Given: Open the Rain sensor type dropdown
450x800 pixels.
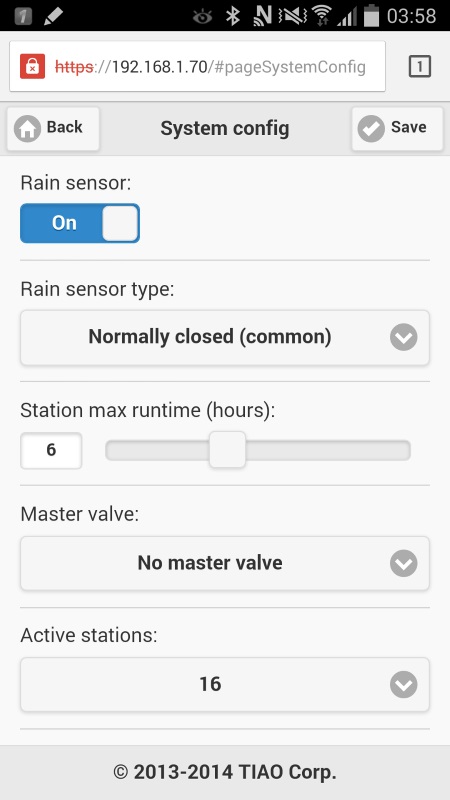Looking at the screenshot, I should coord(225,337).
